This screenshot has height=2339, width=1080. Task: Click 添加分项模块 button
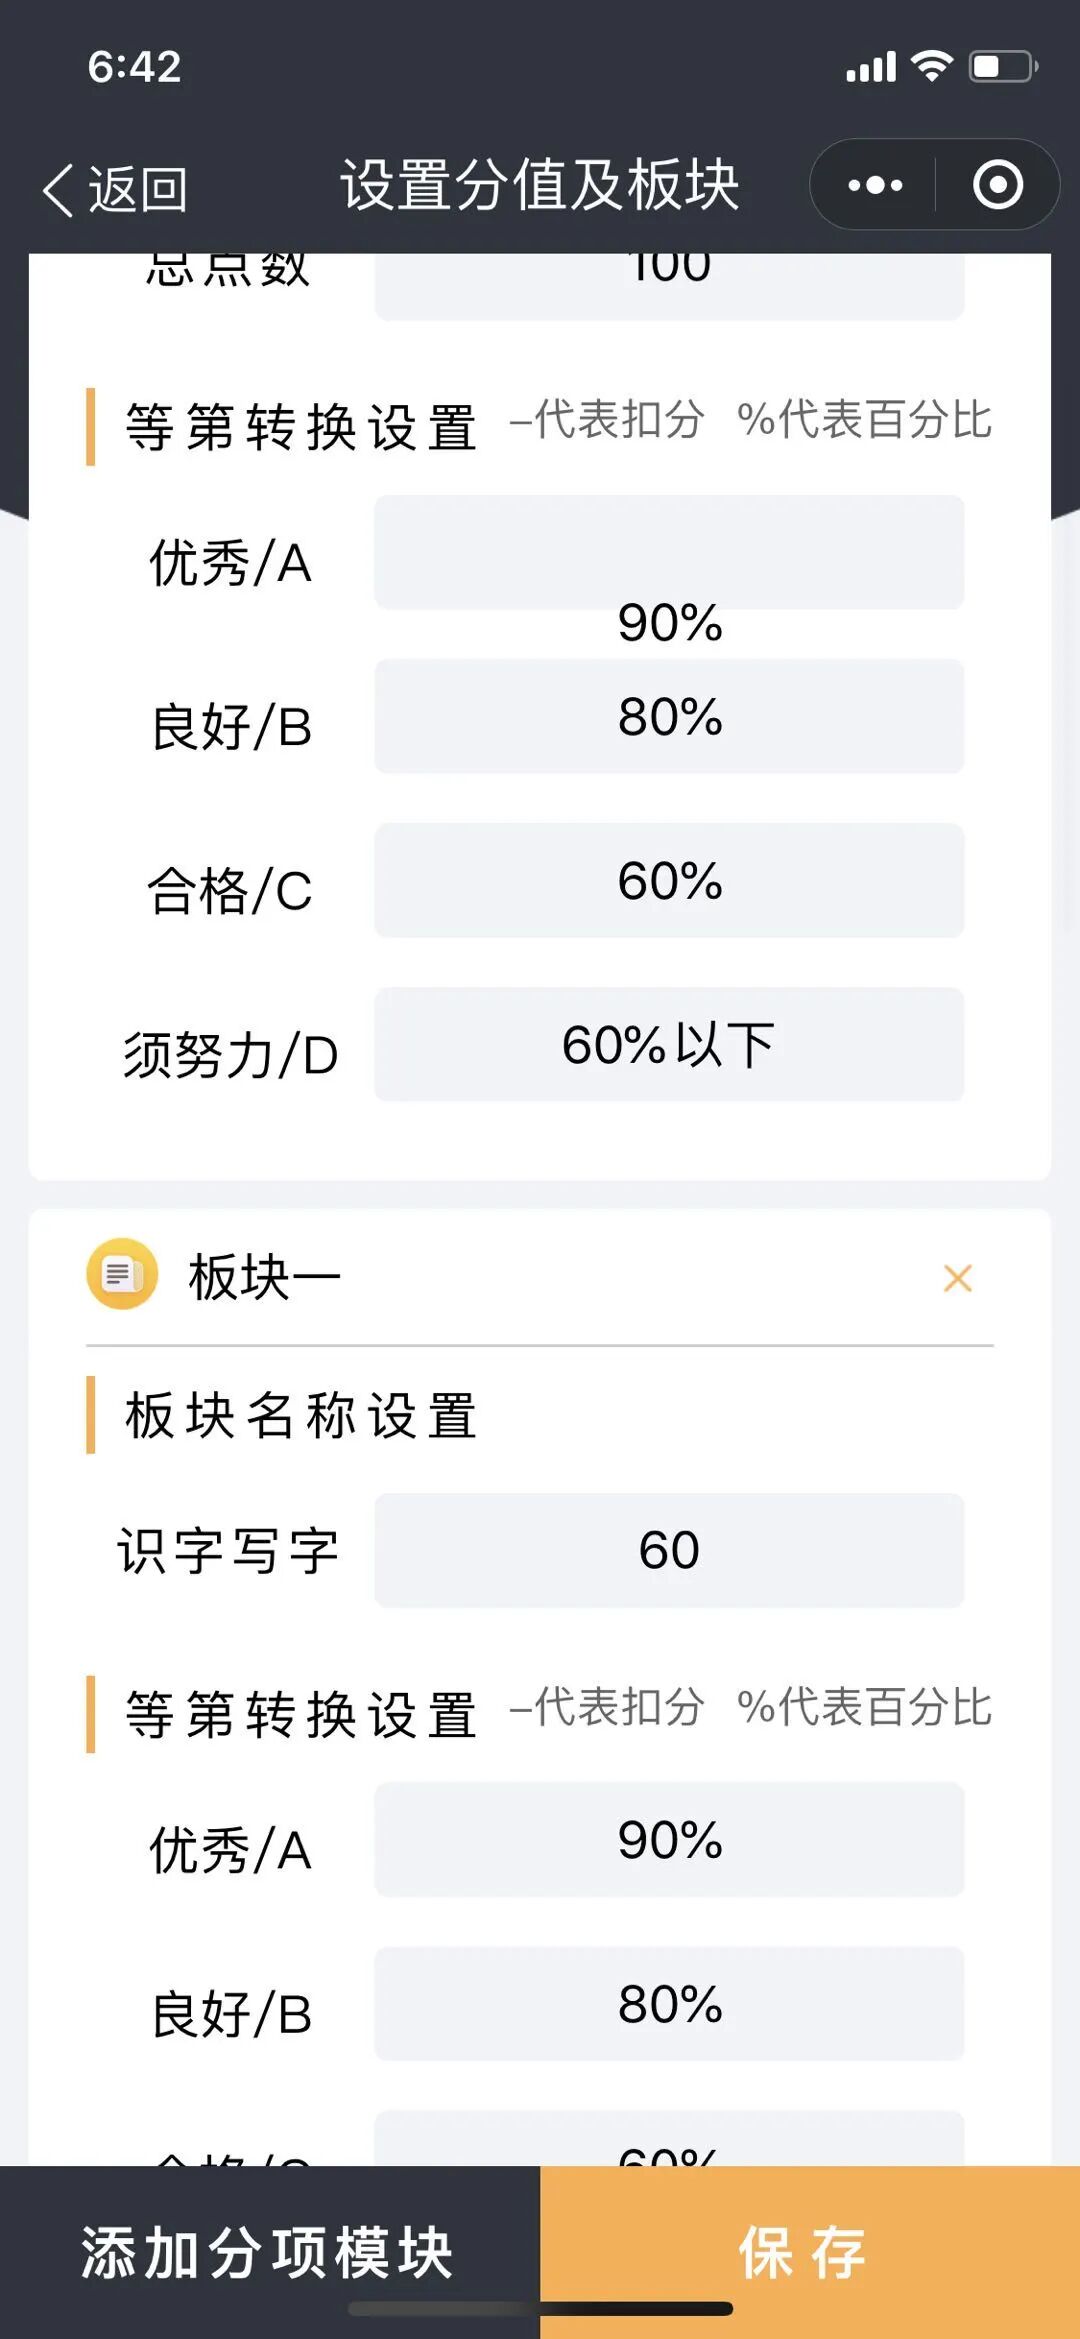point(270,2252)
